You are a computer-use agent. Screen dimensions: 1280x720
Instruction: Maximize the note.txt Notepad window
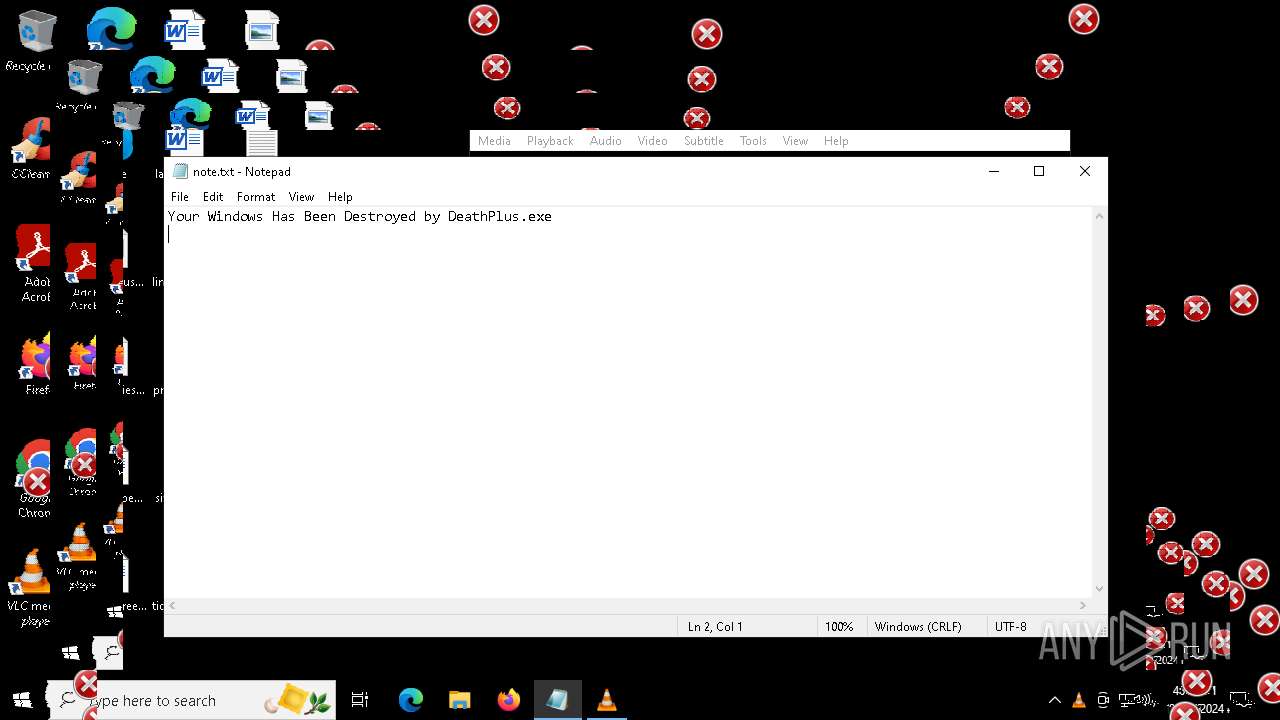[x=1039, y=171]
